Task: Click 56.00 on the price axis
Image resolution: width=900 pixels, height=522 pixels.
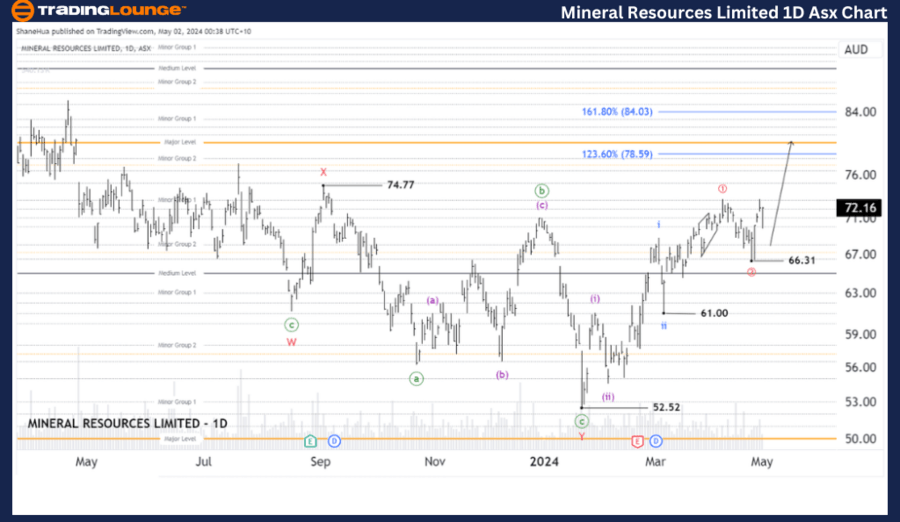Action: click(860, 368)
